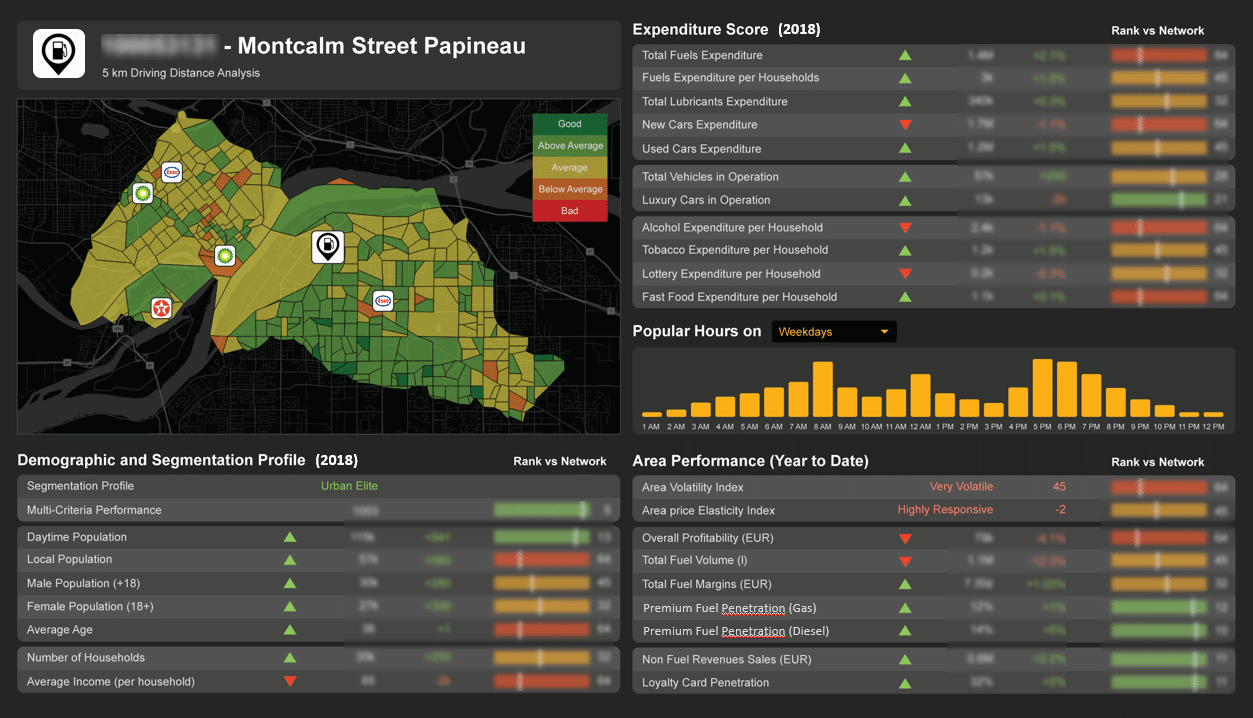This screenshot has width=1253, height=718.
Task: Select the main station pin on the map
Action: click(327, 246)
